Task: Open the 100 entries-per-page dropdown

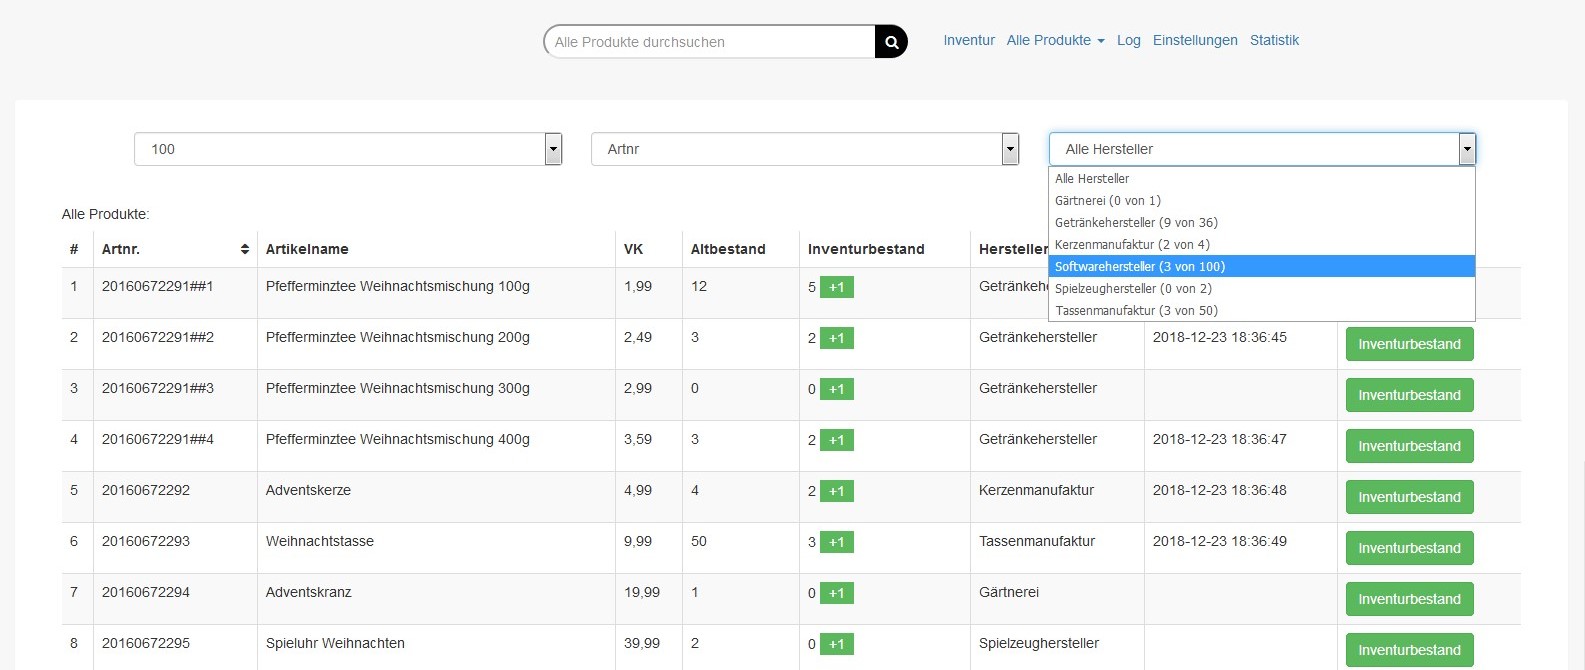Action: [x=348, y=149]
